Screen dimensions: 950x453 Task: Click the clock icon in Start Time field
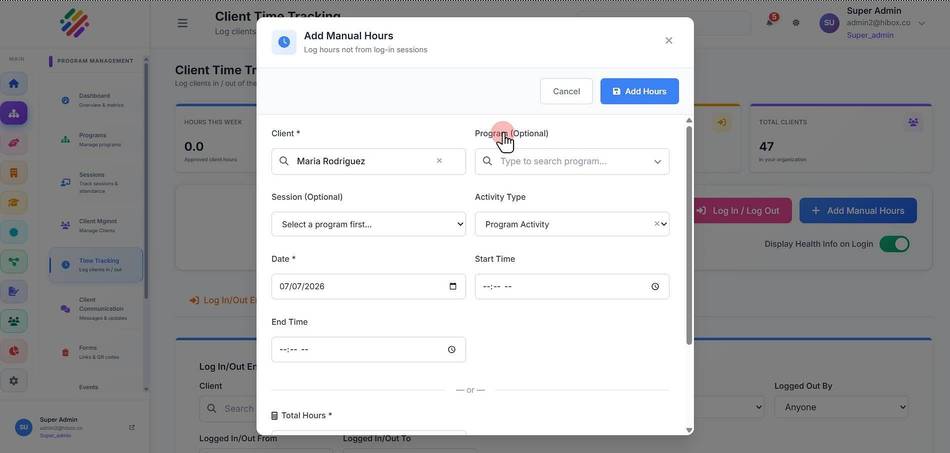tap(655, 286)
